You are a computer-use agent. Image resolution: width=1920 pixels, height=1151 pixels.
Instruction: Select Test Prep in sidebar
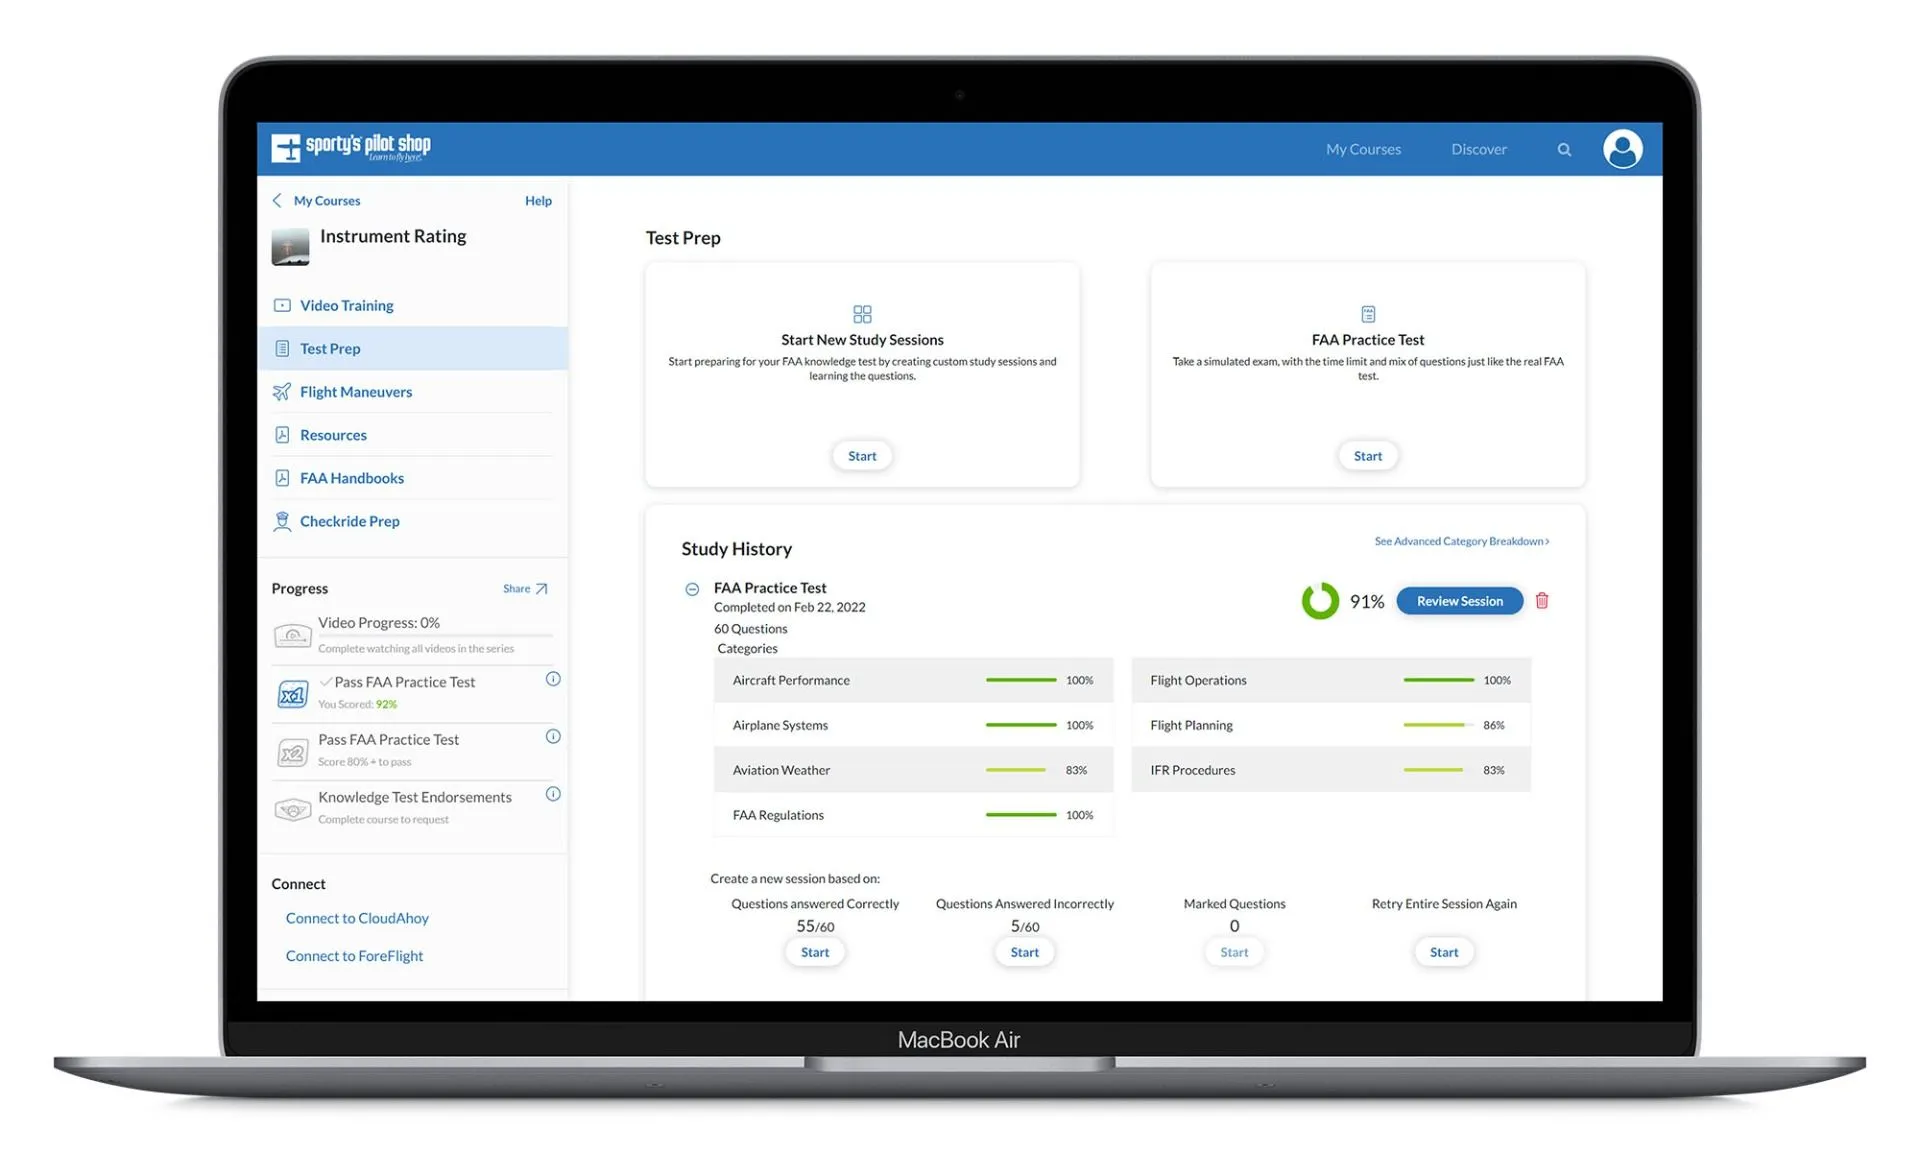pyautogui.click(x=413, y=348)
